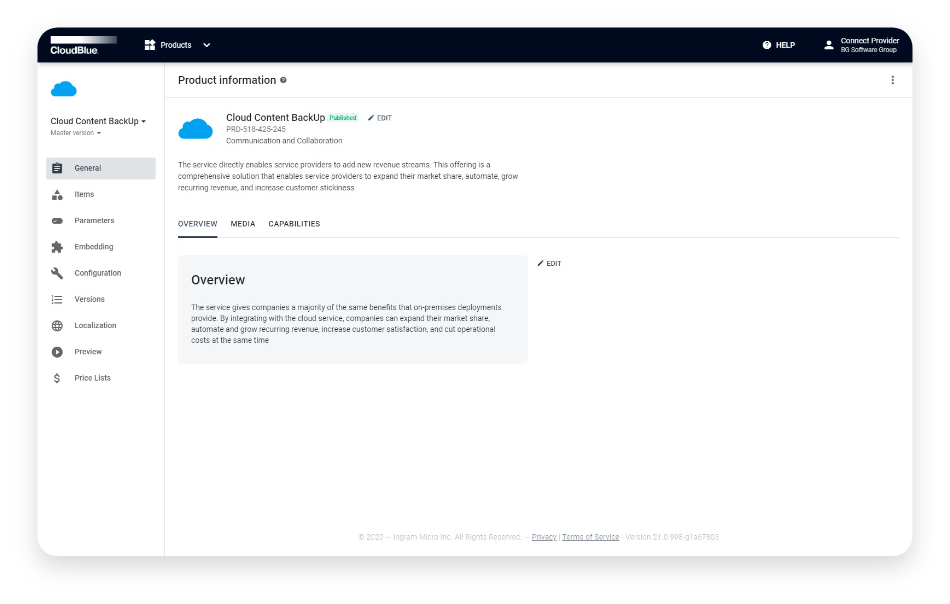The height and width of the screenshot is (604, 950).
Task: Open Localization in the sidebar
Action: click(x=95, y=325)
